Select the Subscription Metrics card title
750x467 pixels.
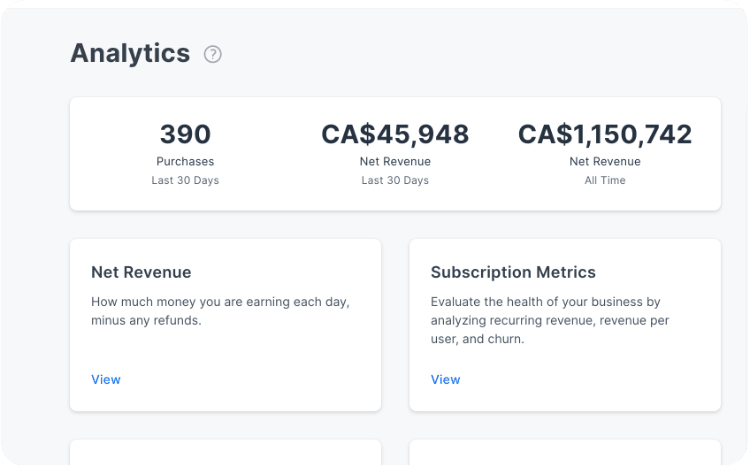513,272
